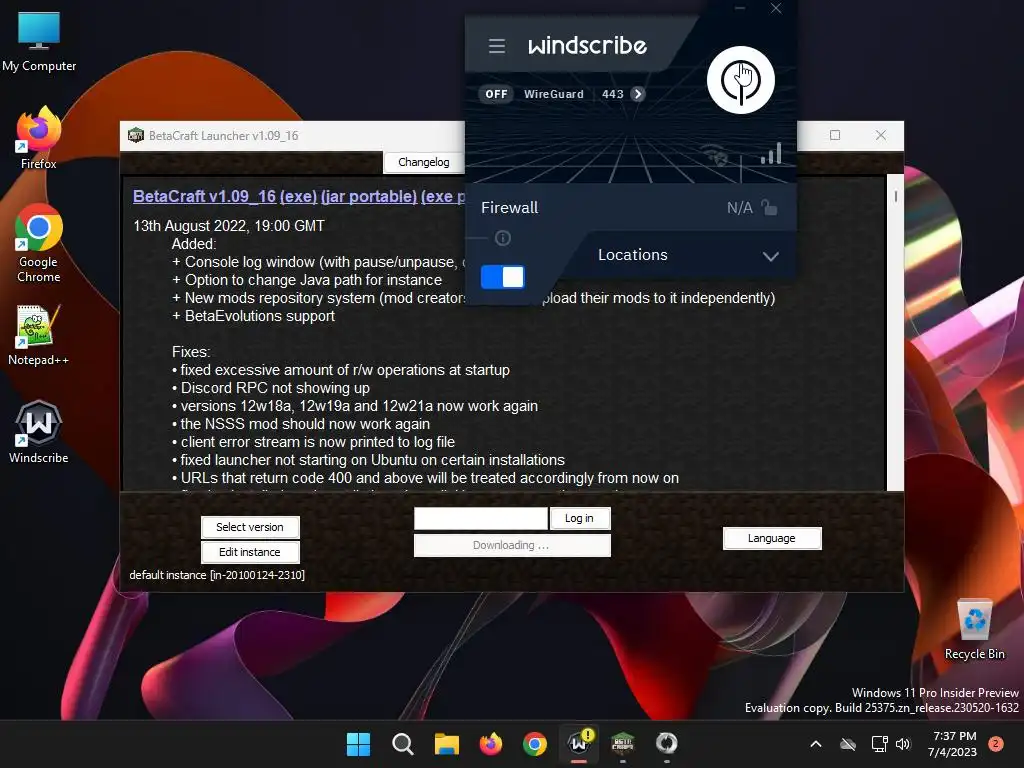Open taskbar Search
Viewport: 1024px width, 768px height.
pos(402,744)
